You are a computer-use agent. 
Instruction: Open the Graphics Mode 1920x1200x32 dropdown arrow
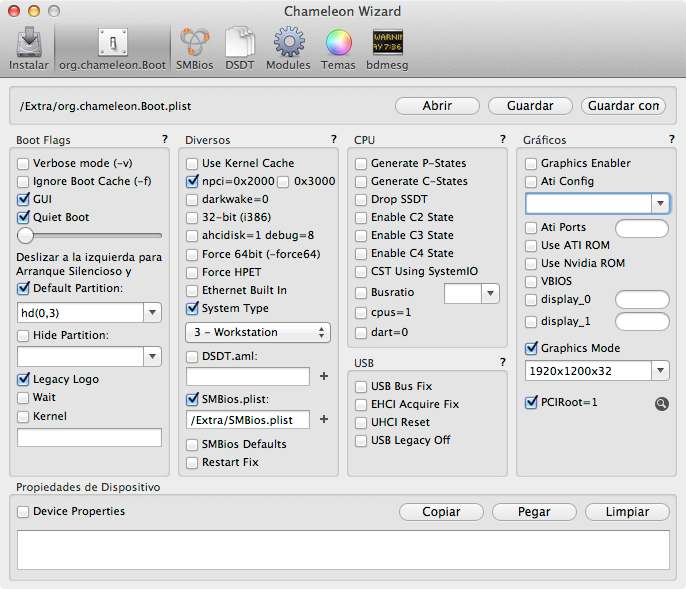click(x=660, y=371)
